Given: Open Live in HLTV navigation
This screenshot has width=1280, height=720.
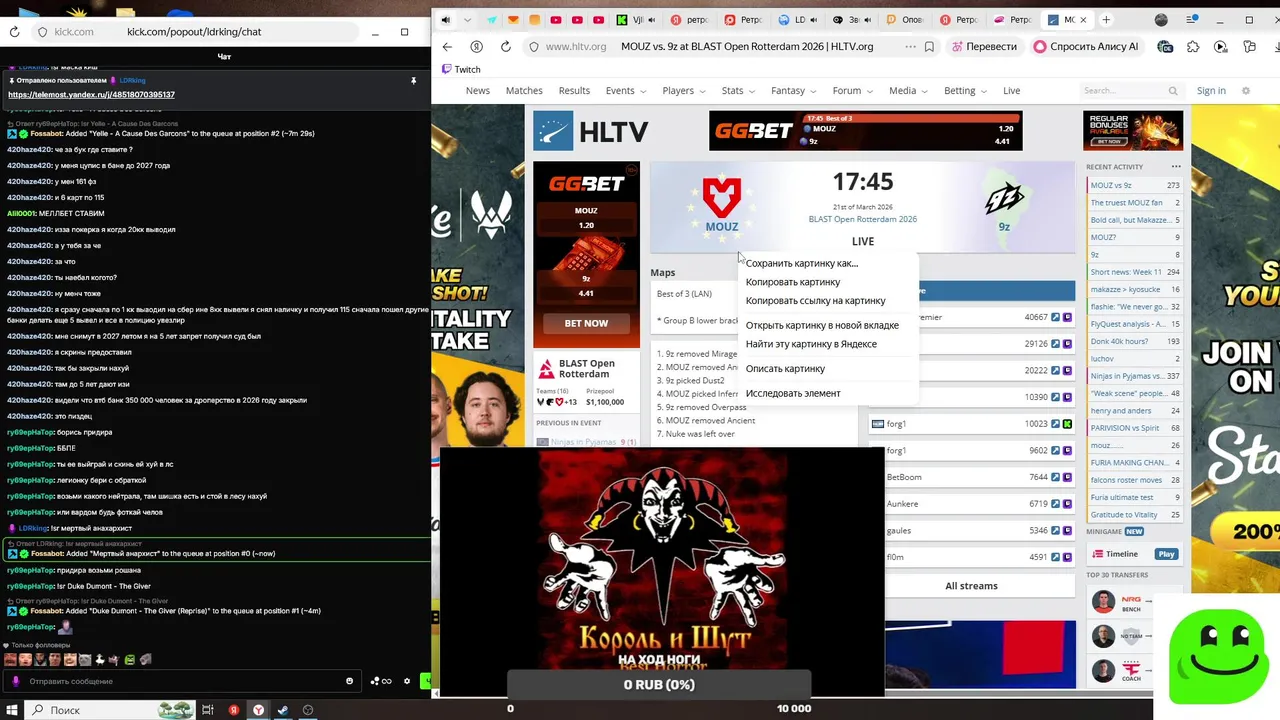Looking at the screenshot, I should (1012, 91).
